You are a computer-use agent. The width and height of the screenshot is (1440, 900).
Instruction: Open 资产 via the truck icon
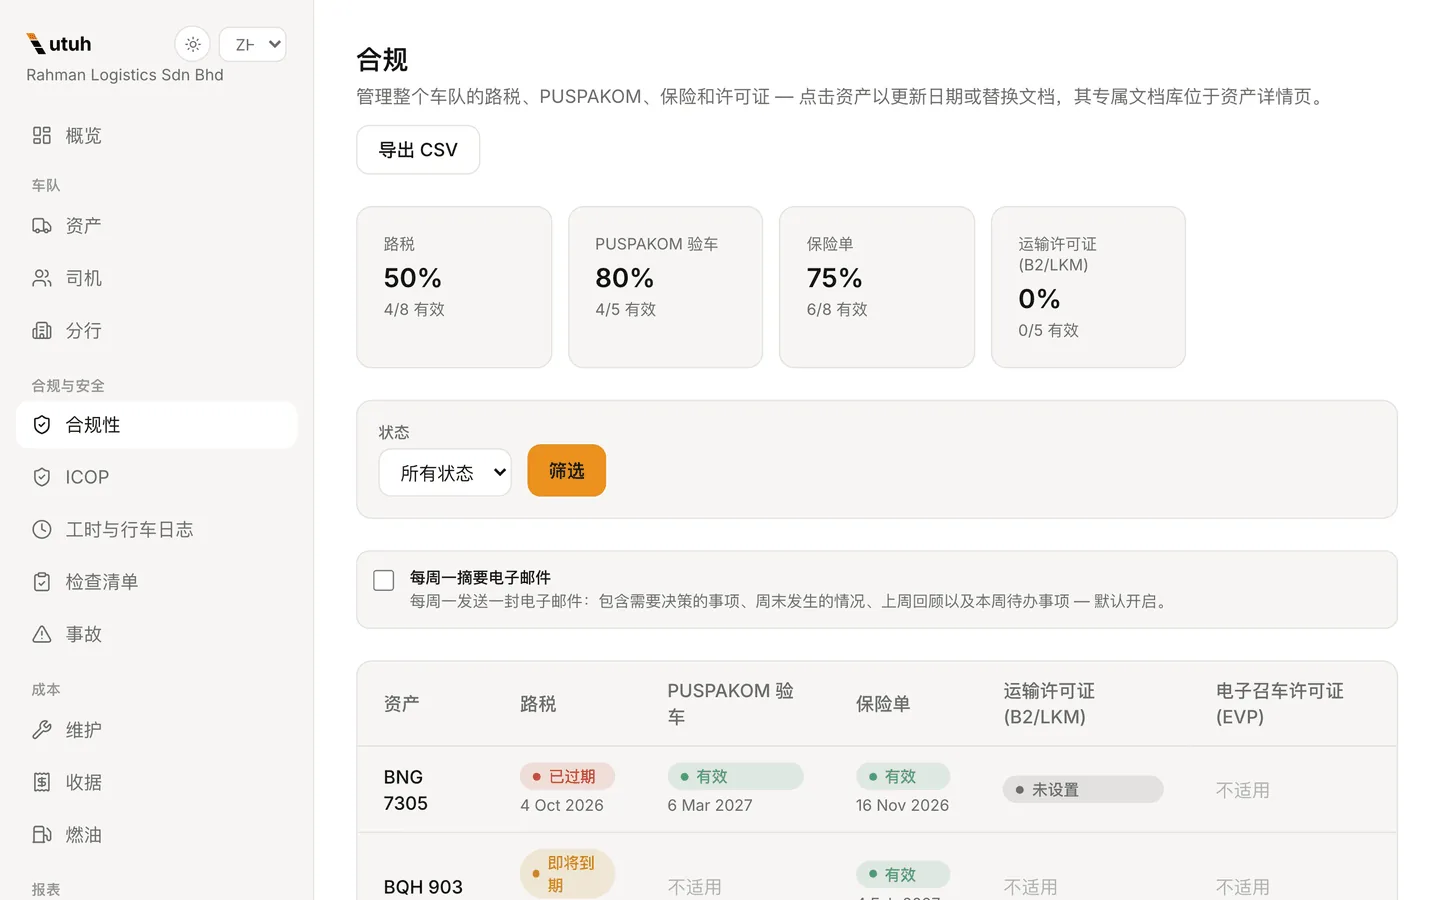[42, 226]
